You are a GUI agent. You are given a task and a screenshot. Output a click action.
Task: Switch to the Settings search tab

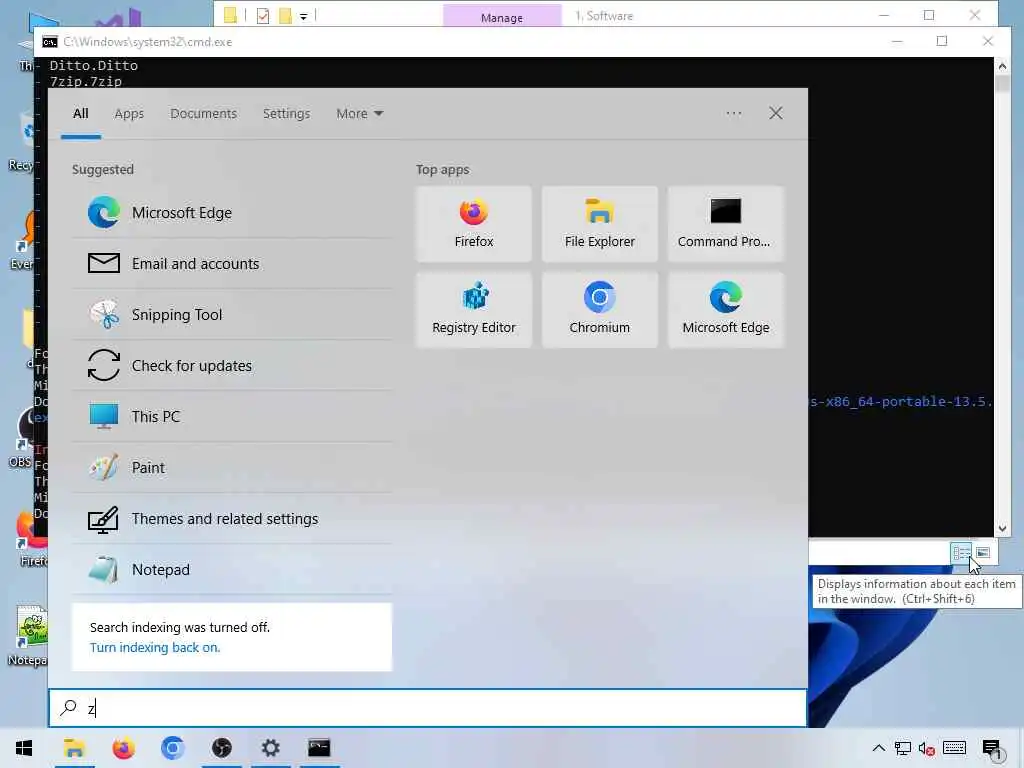tap(286, 114)
